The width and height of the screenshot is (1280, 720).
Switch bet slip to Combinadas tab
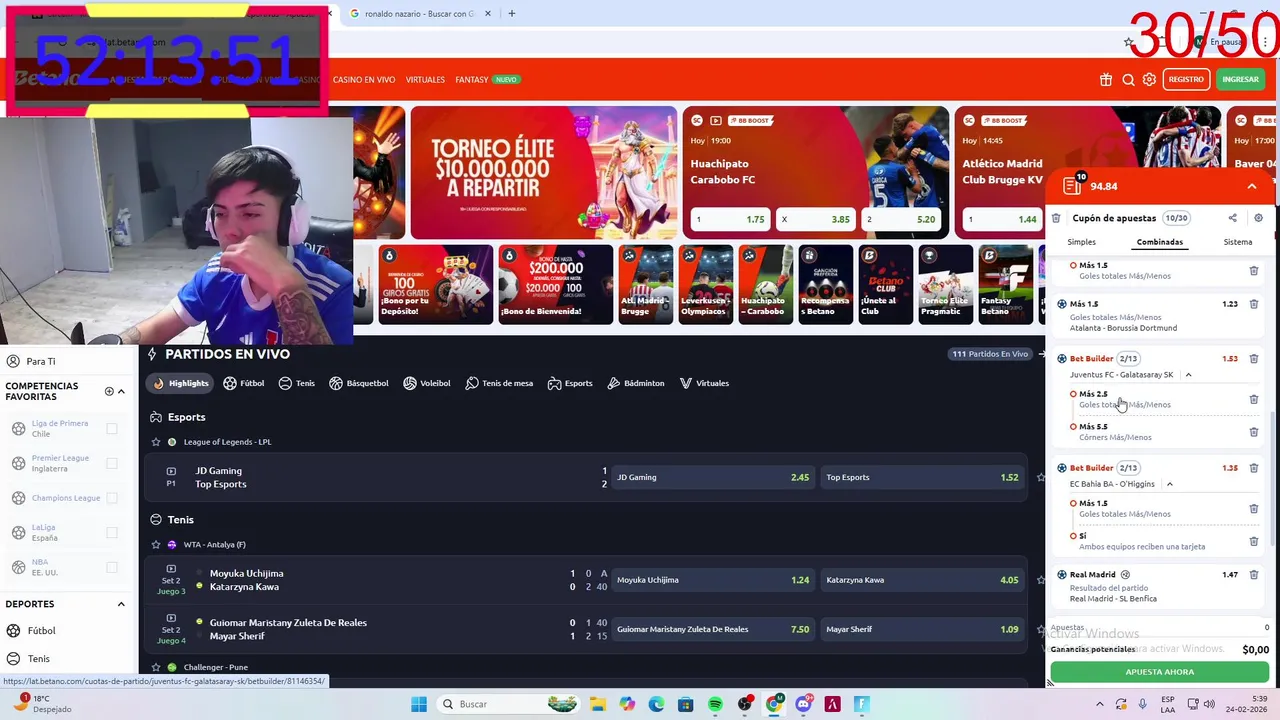click(x=1159, y=242)
